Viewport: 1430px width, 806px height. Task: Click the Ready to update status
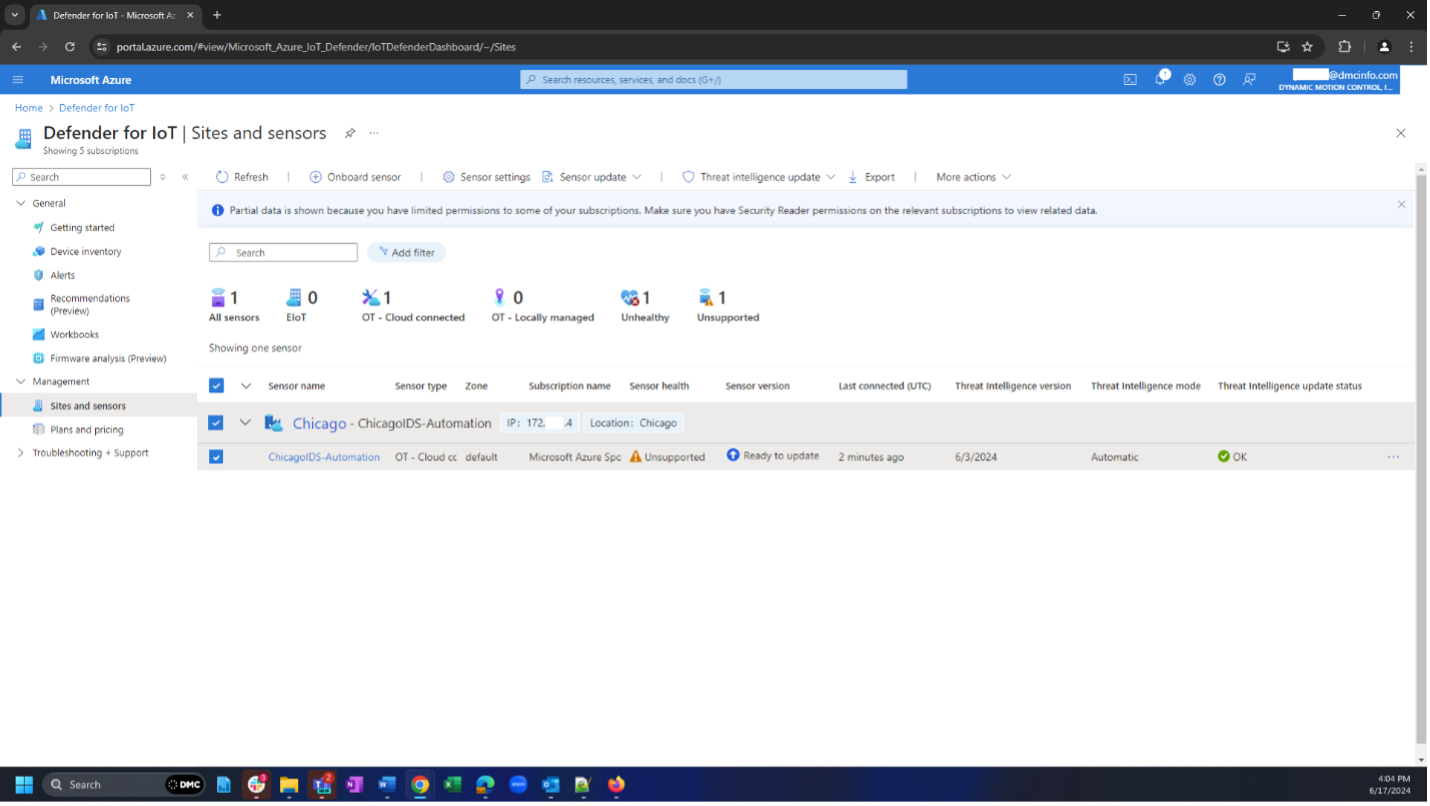(x=772, y=456)
